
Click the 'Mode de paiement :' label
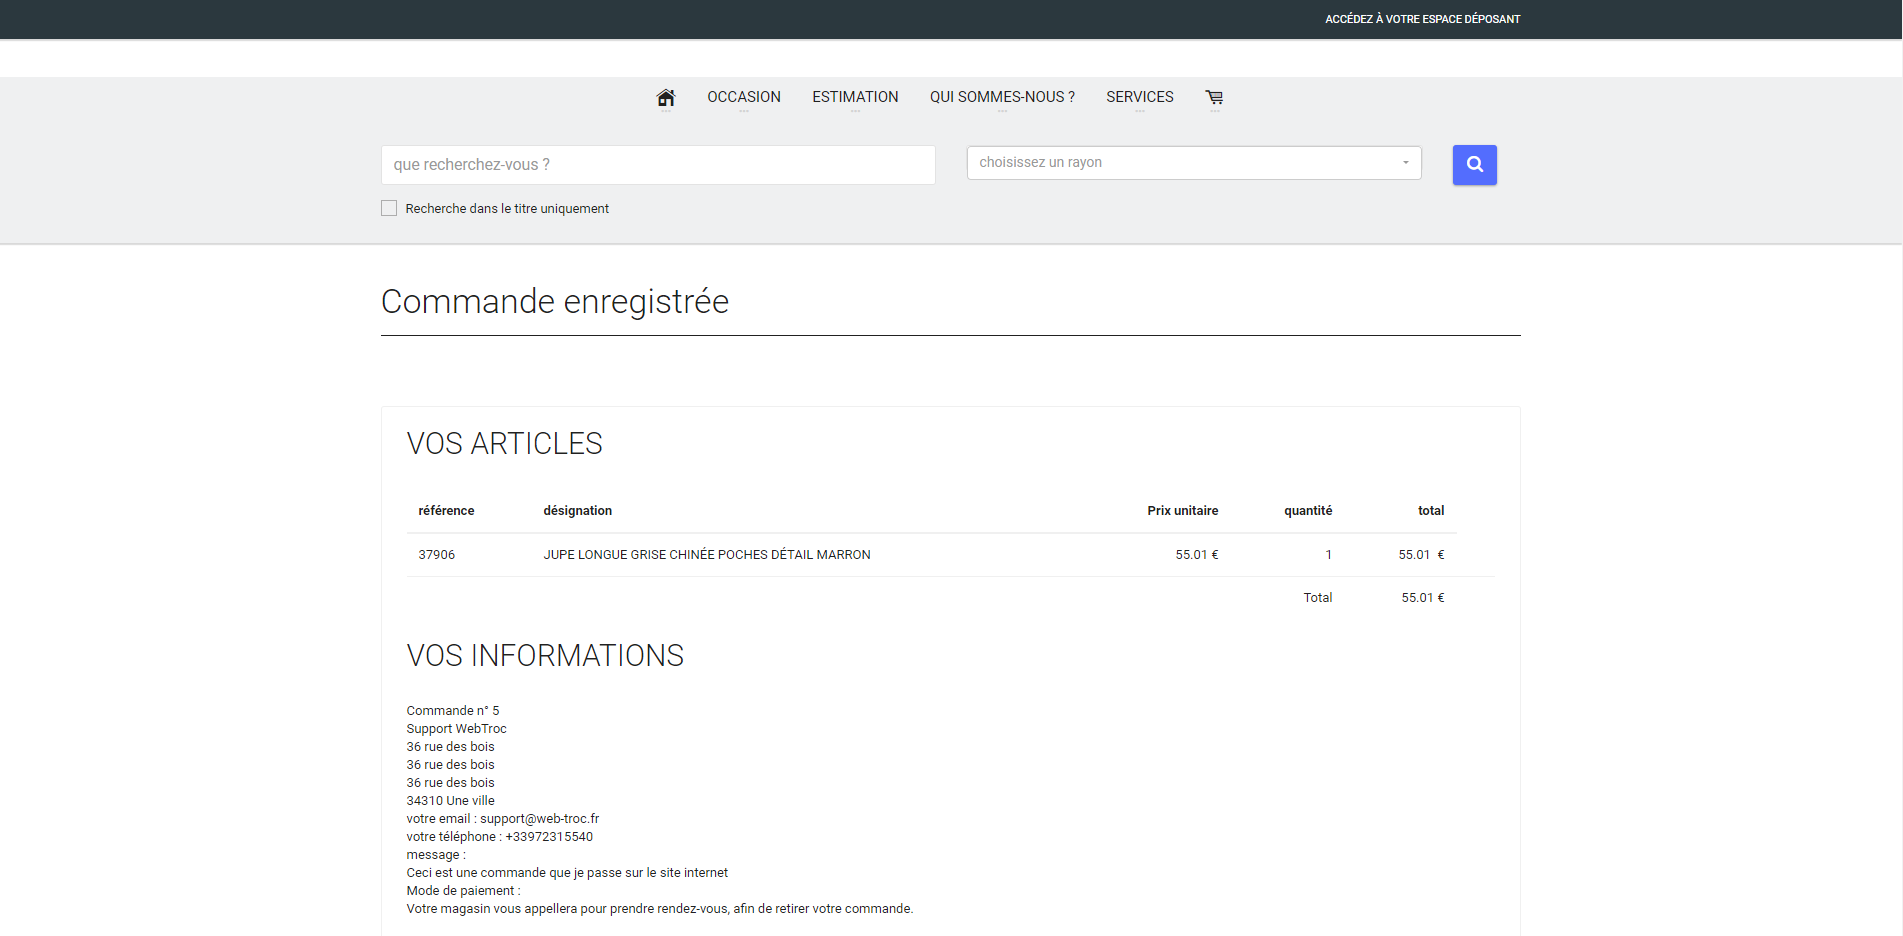point(463,891)
